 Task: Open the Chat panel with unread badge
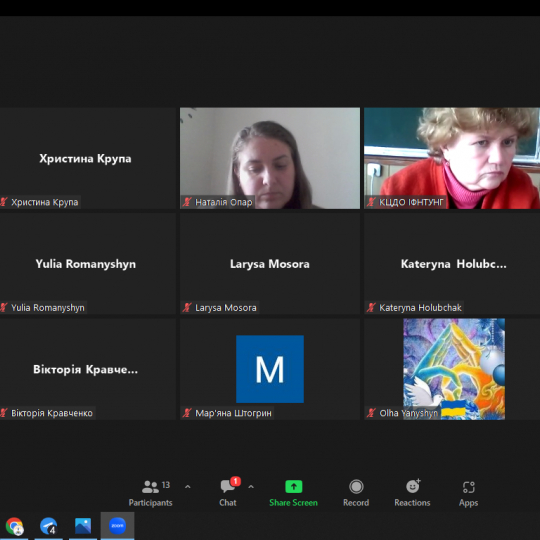(x=228, y=493)
